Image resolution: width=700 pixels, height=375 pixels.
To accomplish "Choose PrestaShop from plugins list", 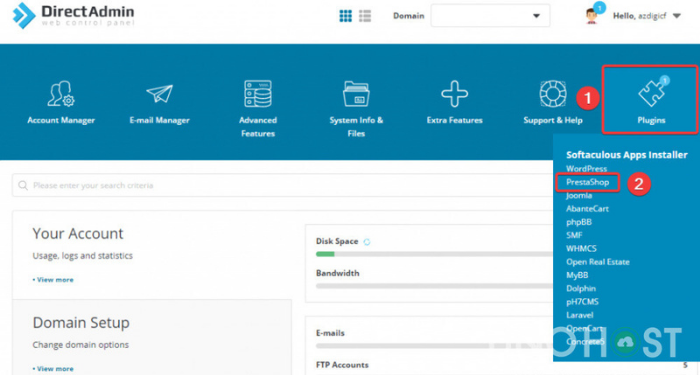I will point(588,182).
